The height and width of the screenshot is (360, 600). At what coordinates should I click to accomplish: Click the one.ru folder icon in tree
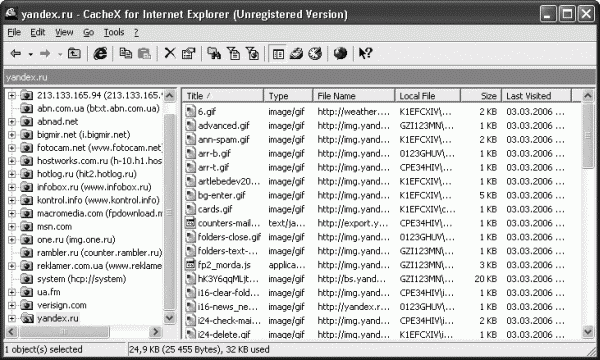26,240
